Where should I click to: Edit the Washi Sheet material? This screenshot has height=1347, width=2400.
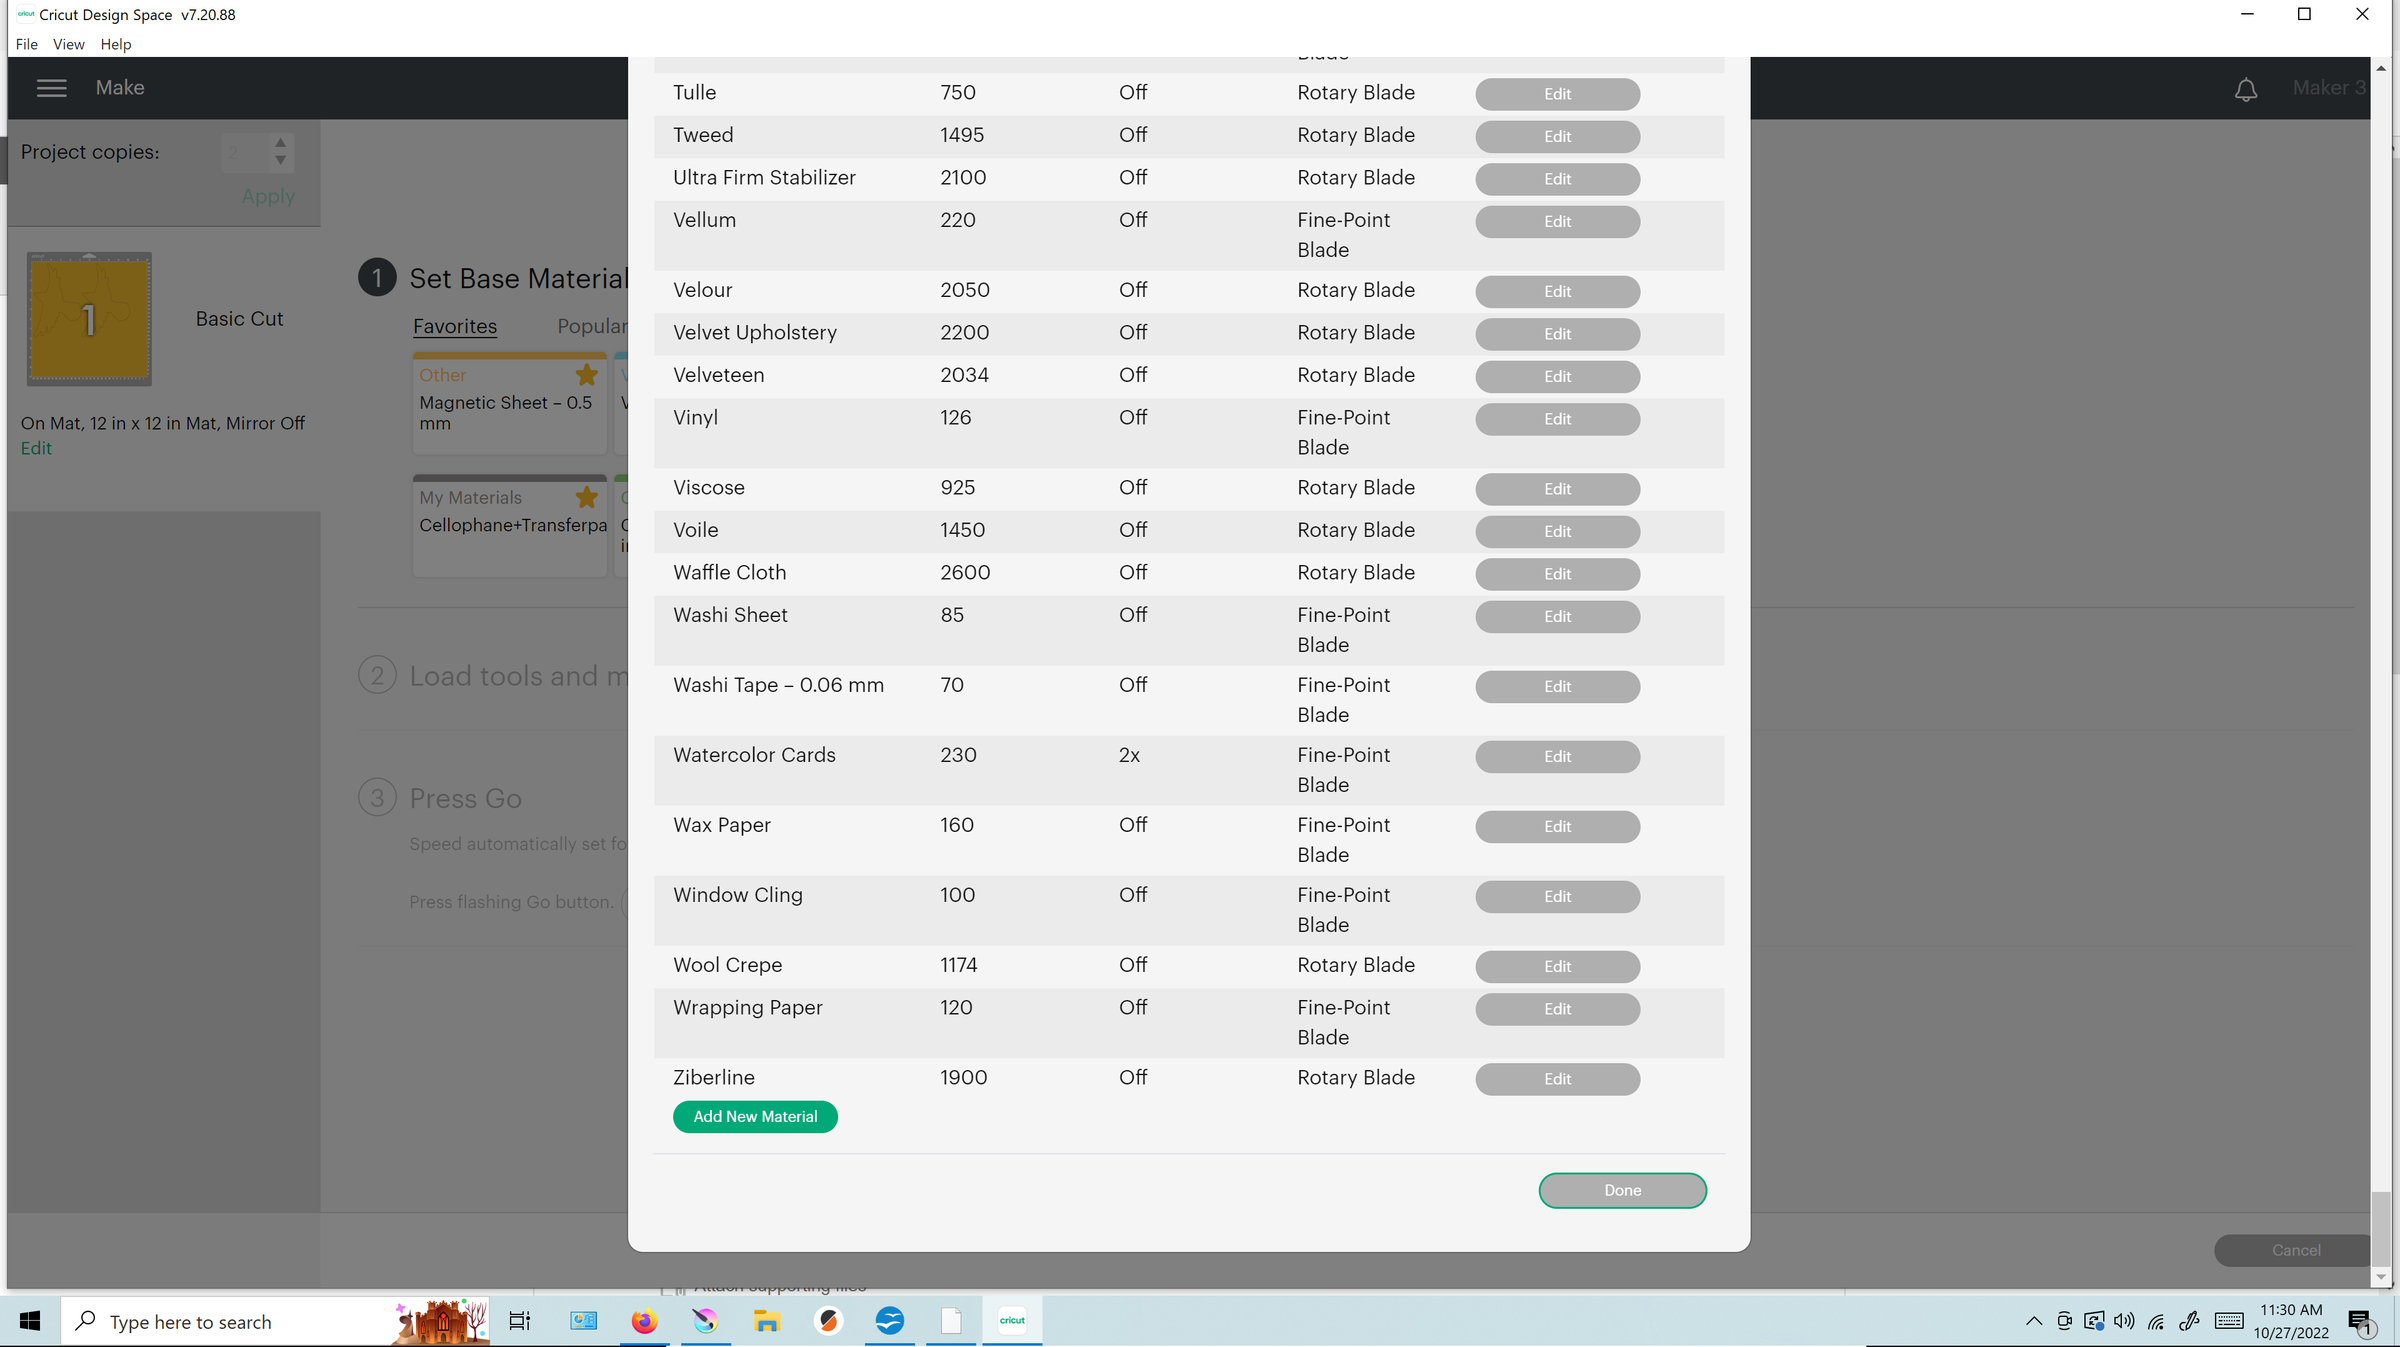point(1557,616)
